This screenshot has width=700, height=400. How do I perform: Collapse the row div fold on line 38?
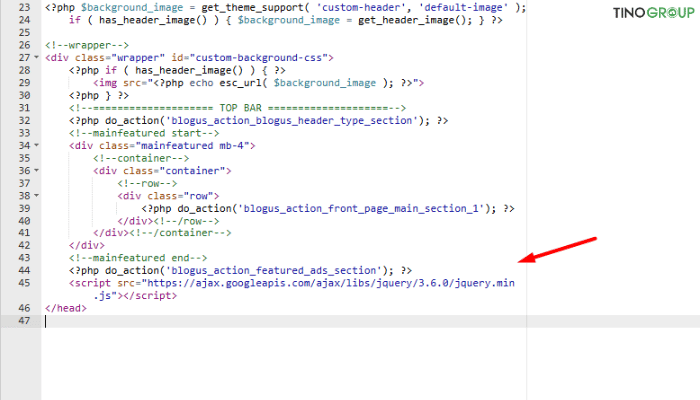pos(37,196)
